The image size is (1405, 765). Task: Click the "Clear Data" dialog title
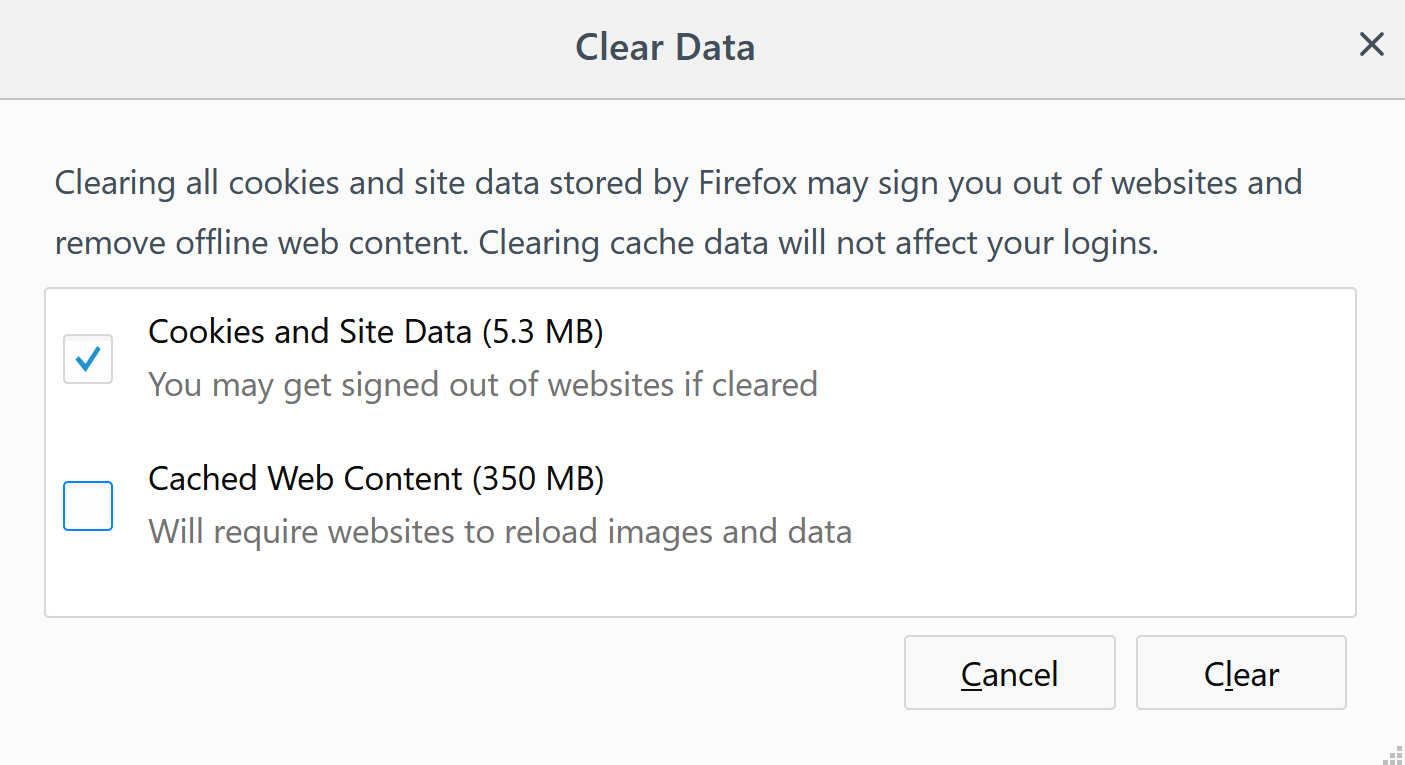coord(665,47)
